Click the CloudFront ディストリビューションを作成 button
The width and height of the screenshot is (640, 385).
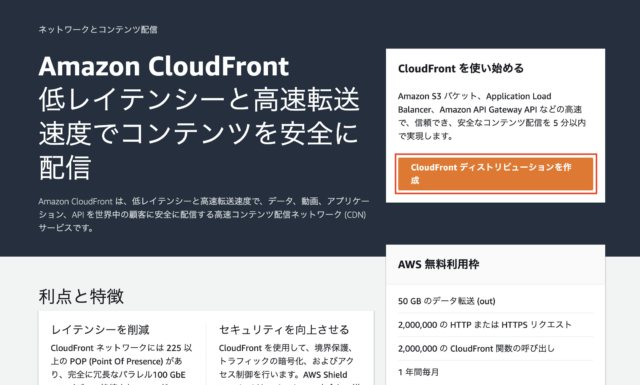pos(496,174)
